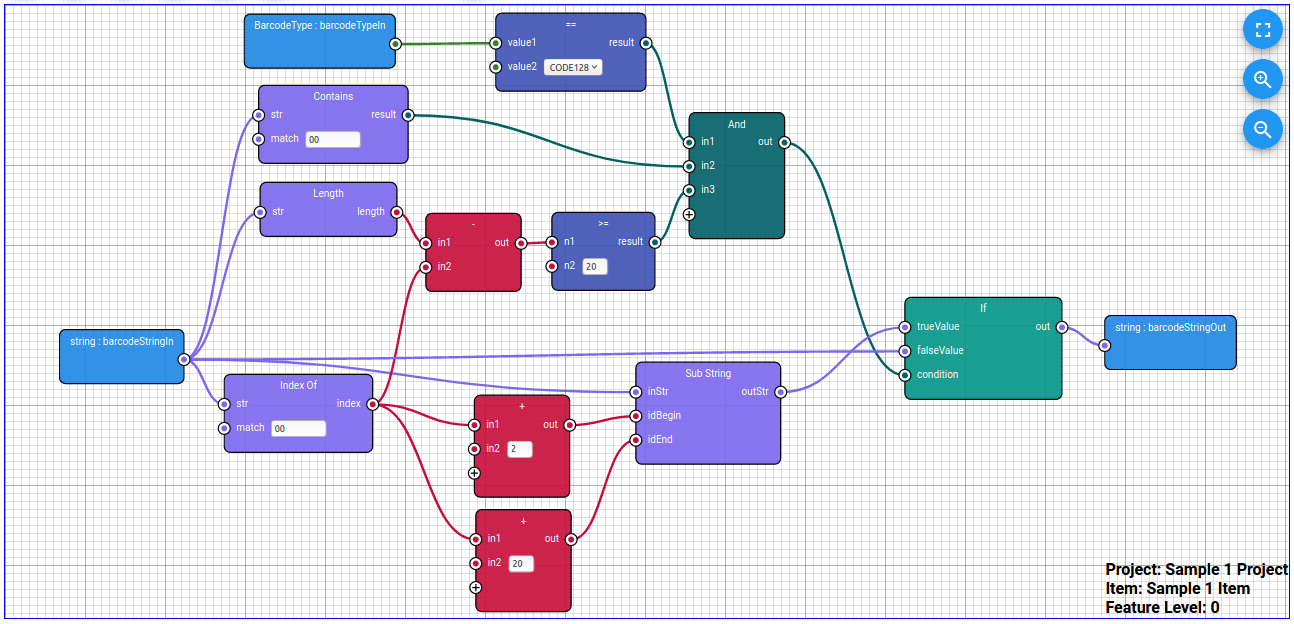The height and width of the screenshot is (624, 1294).
Task: Click the Sub String idEnd input port
Action: point(636,440)
